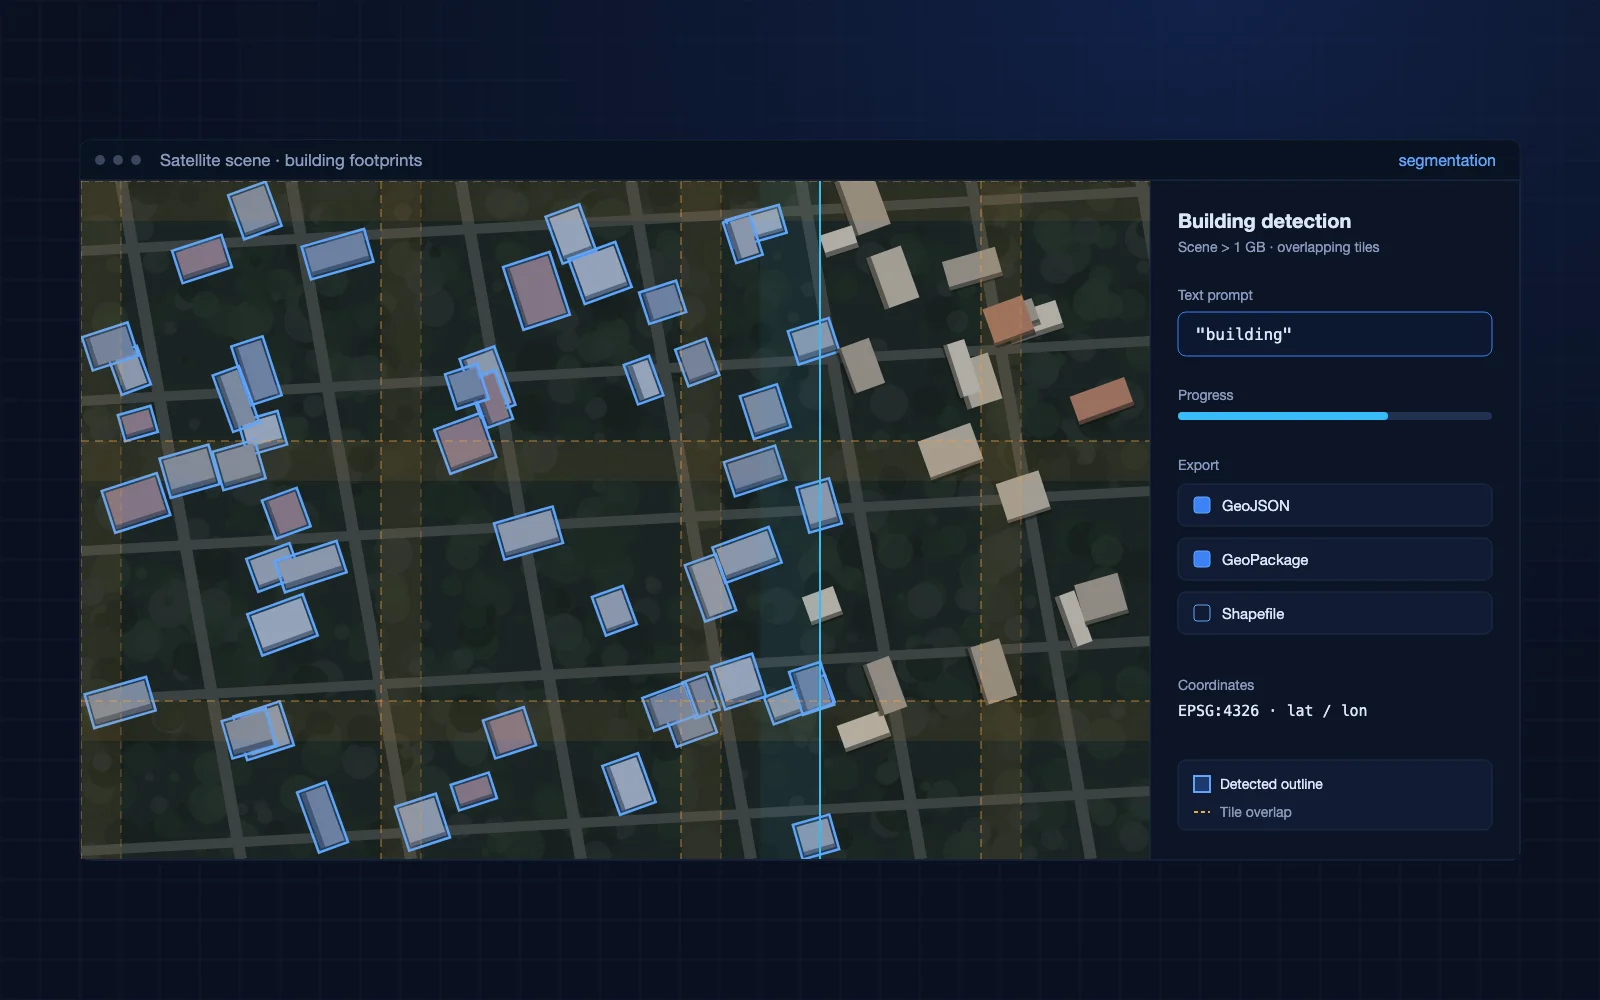Click the "Detected outline" legend text

[x=1271, y=784]
